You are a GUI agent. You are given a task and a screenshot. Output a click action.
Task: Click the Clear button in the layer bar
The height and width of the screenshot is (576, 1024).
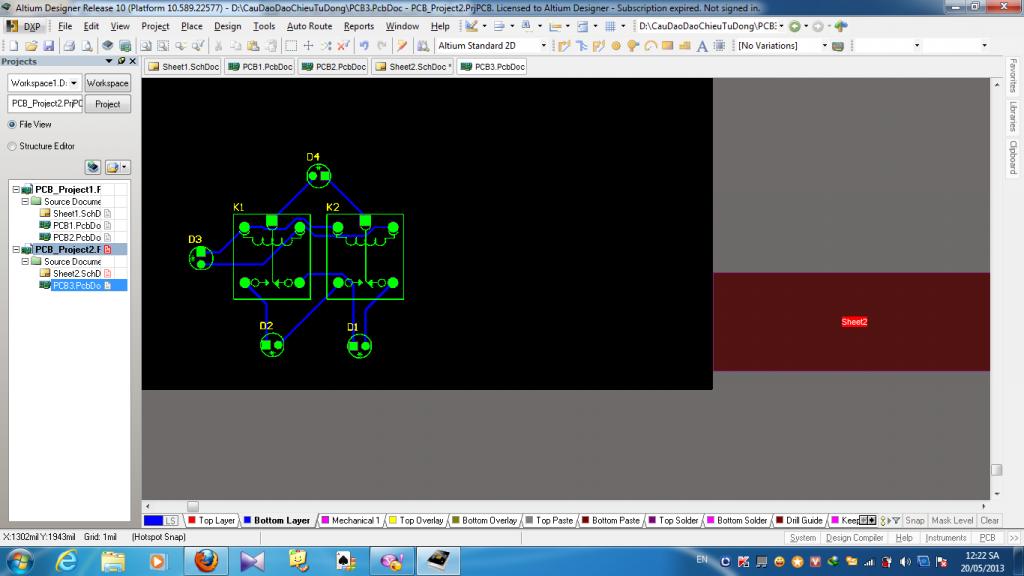click(989, 521)
